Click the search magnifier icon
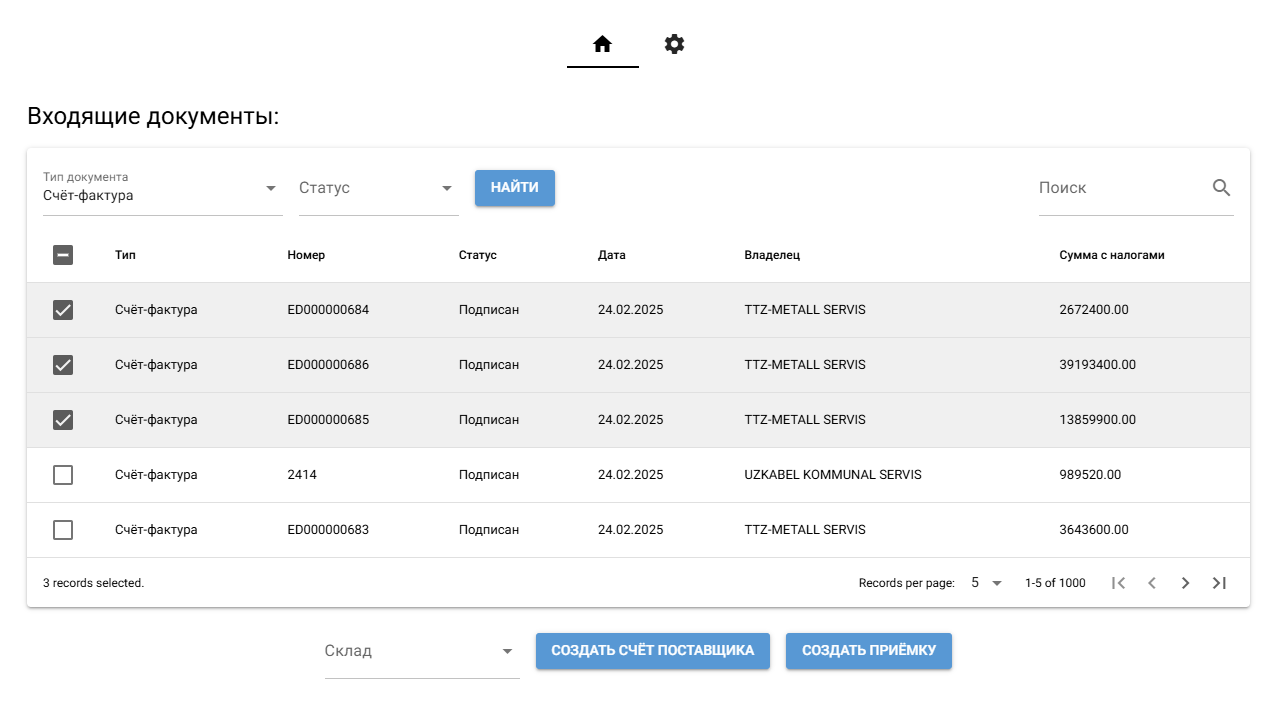The height and width of the screenshot is (720, 1280). click(x=1221, y=188)
